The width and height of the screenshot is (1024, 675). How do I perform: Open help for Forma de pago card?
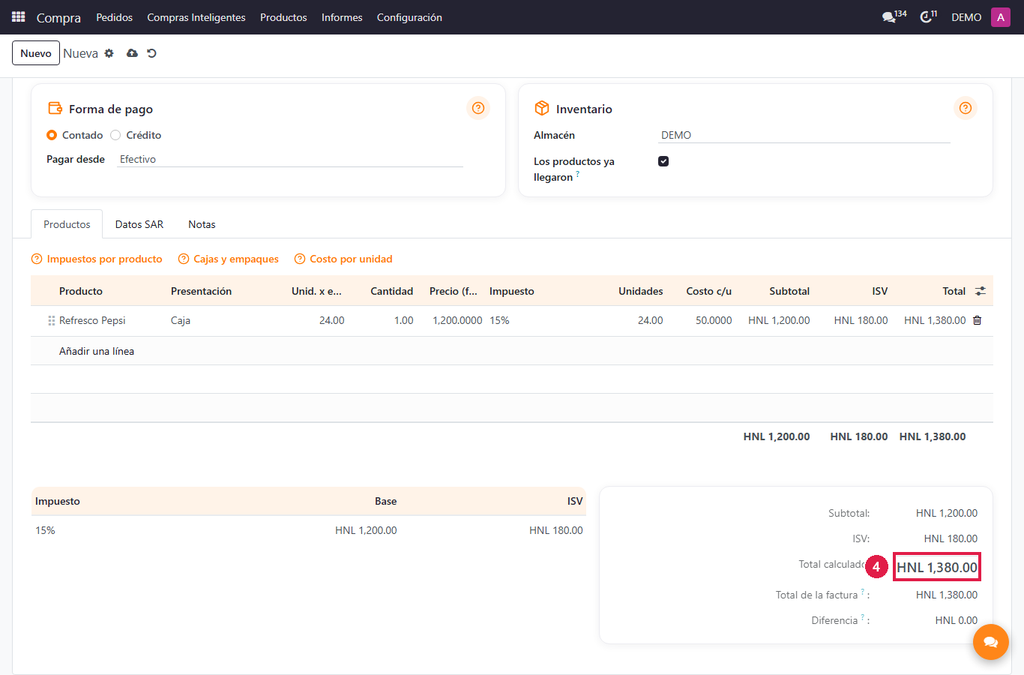[478, 108]
